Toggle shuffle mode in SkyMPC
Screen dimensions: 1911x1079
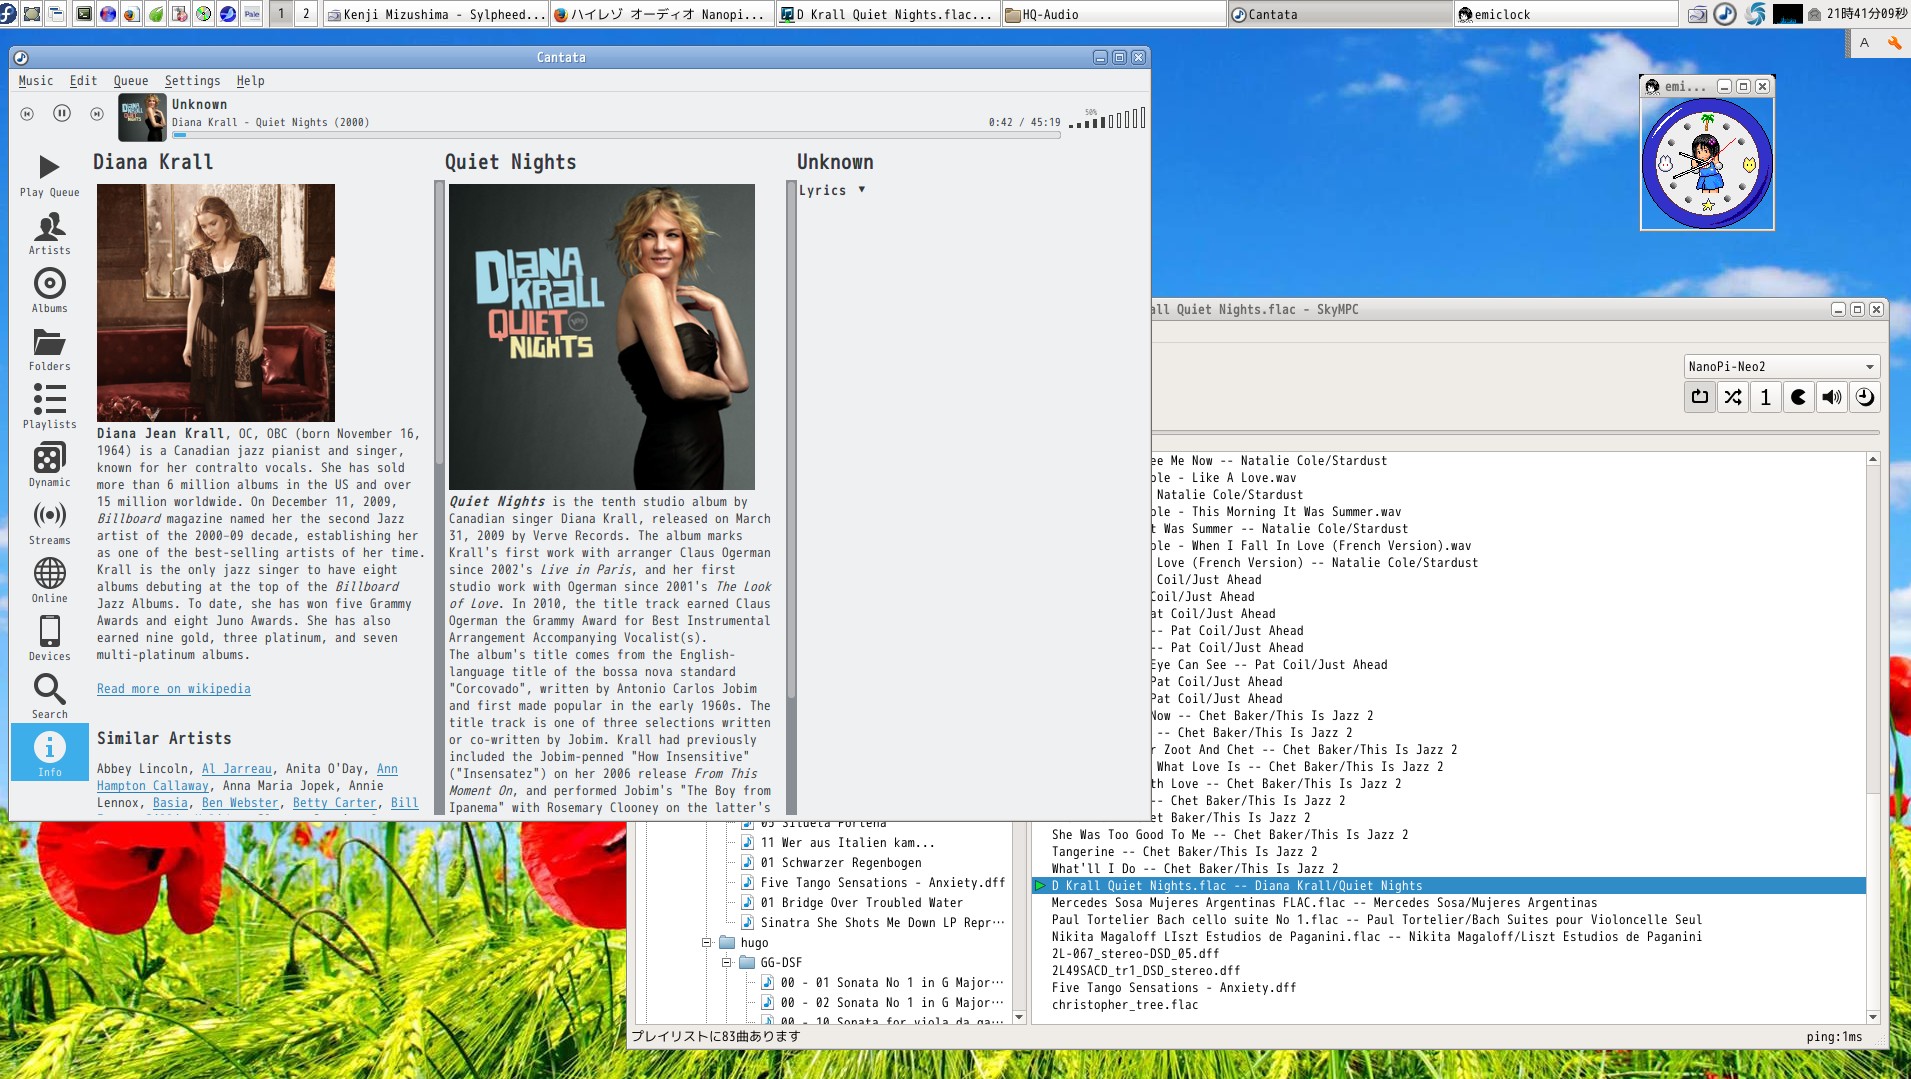[1733, 398]
